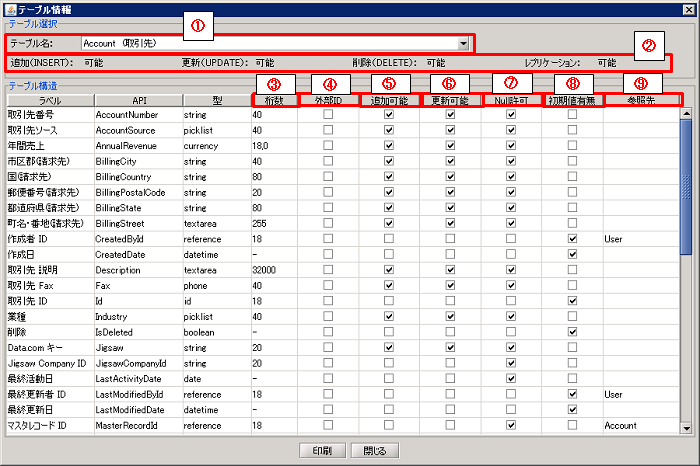Click the 型 column header
The width and height of the screenshot is (700, 466).
click(216, 100)
